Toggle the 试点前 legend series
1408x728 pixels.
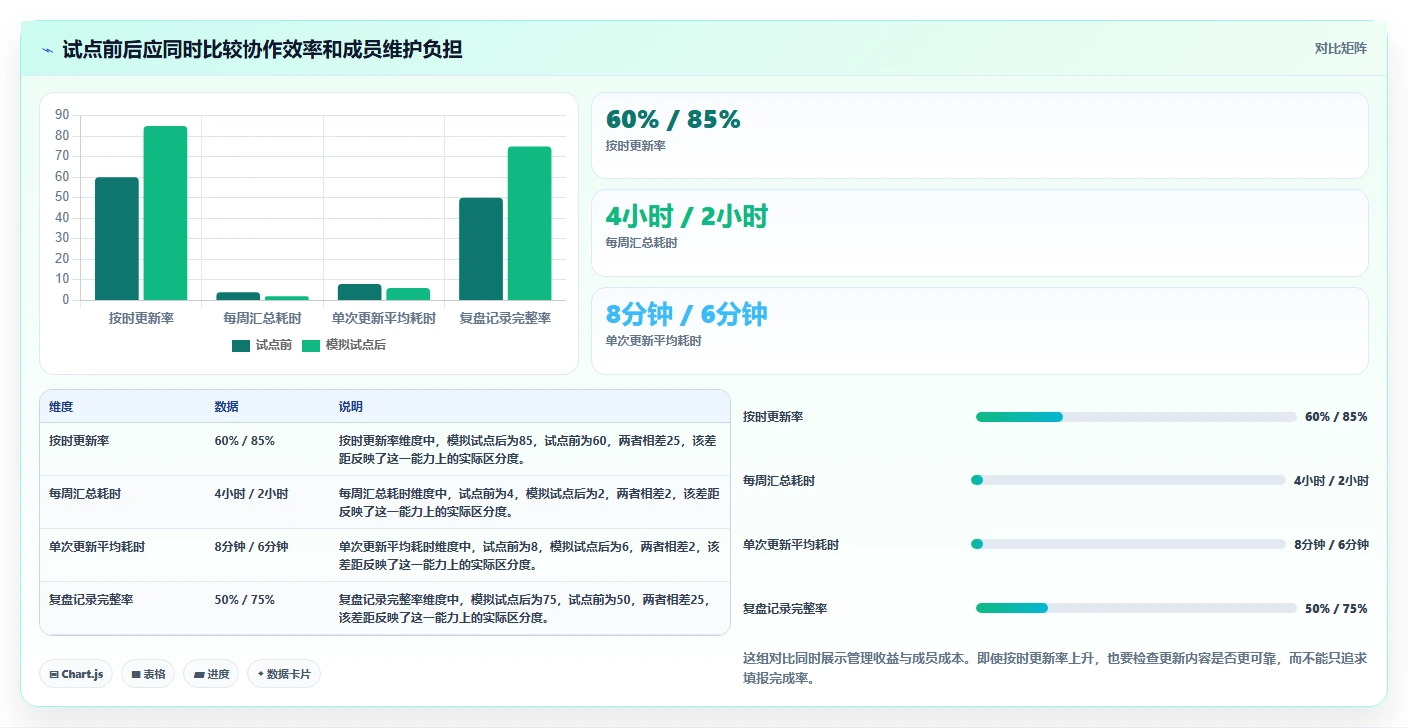pyautogui.click(x=261, y=345)
